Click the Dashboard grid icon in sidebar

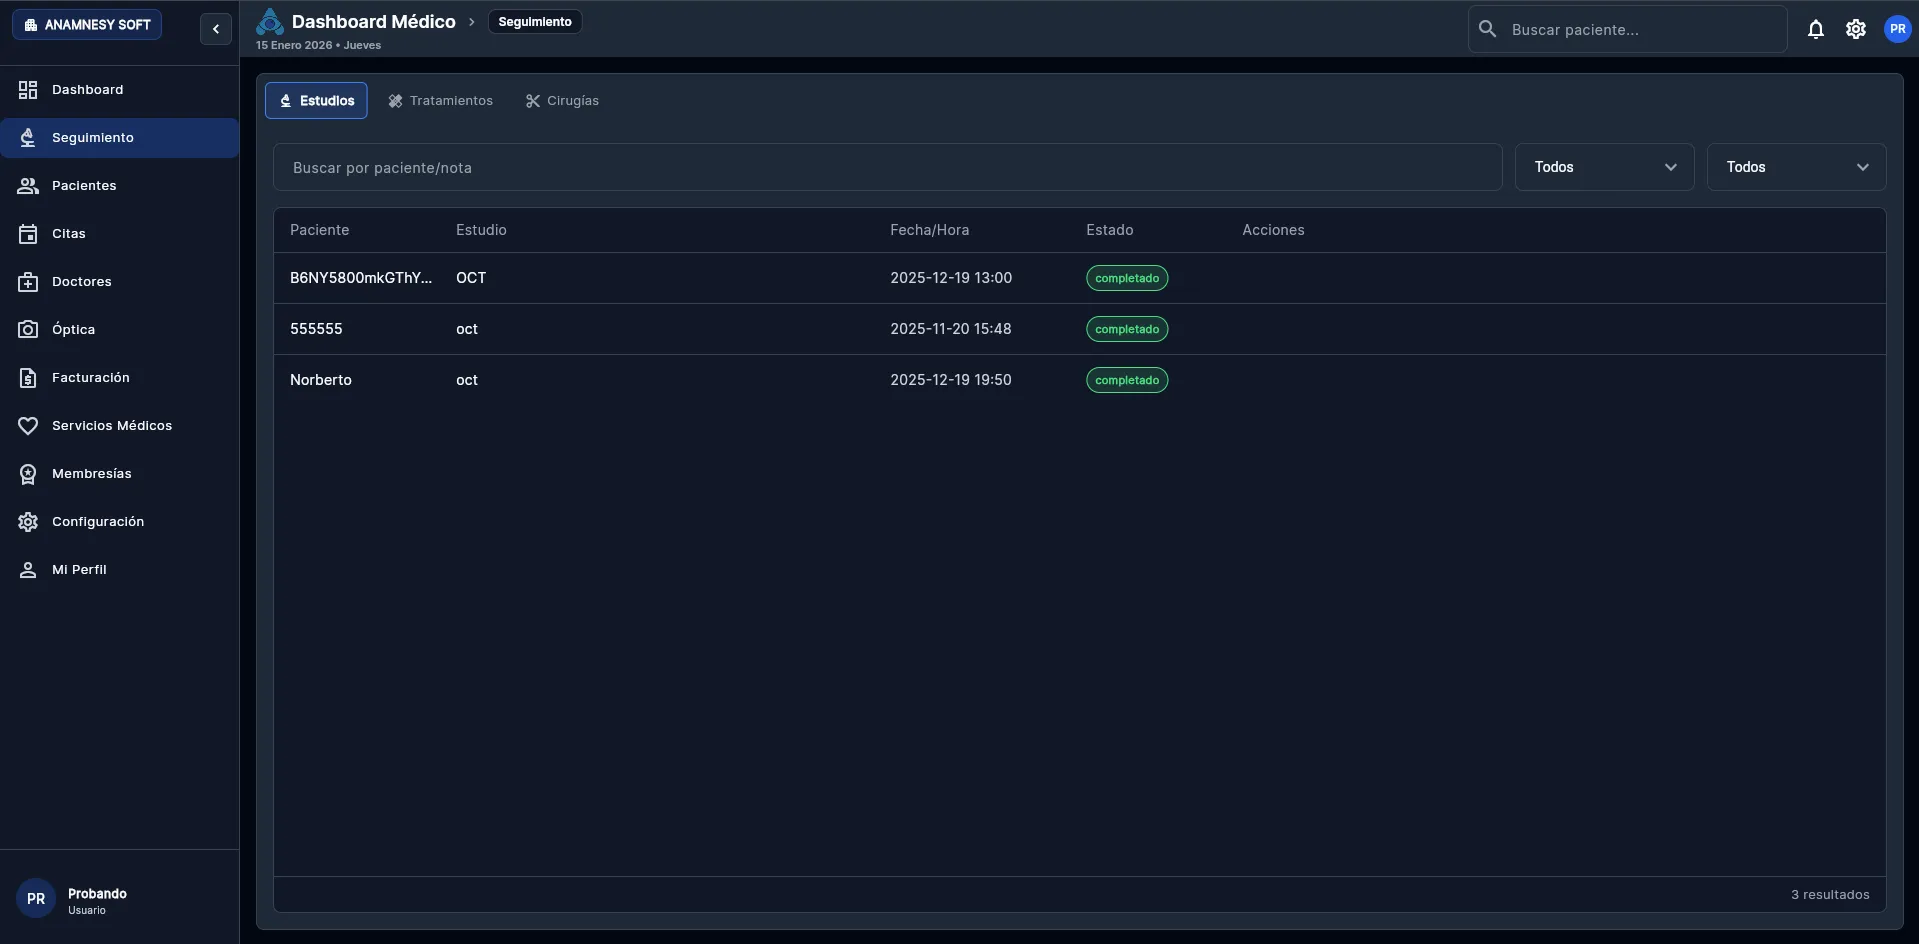[x=28, y=90]
